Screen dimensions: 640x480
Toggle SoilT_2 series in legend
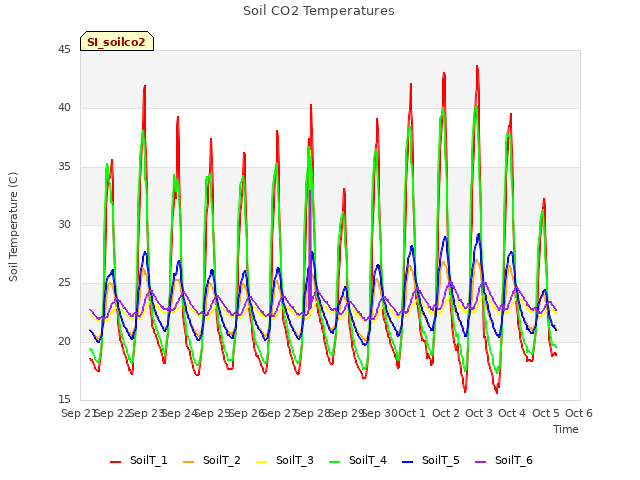pyautogui.click(x=212, y=460)
